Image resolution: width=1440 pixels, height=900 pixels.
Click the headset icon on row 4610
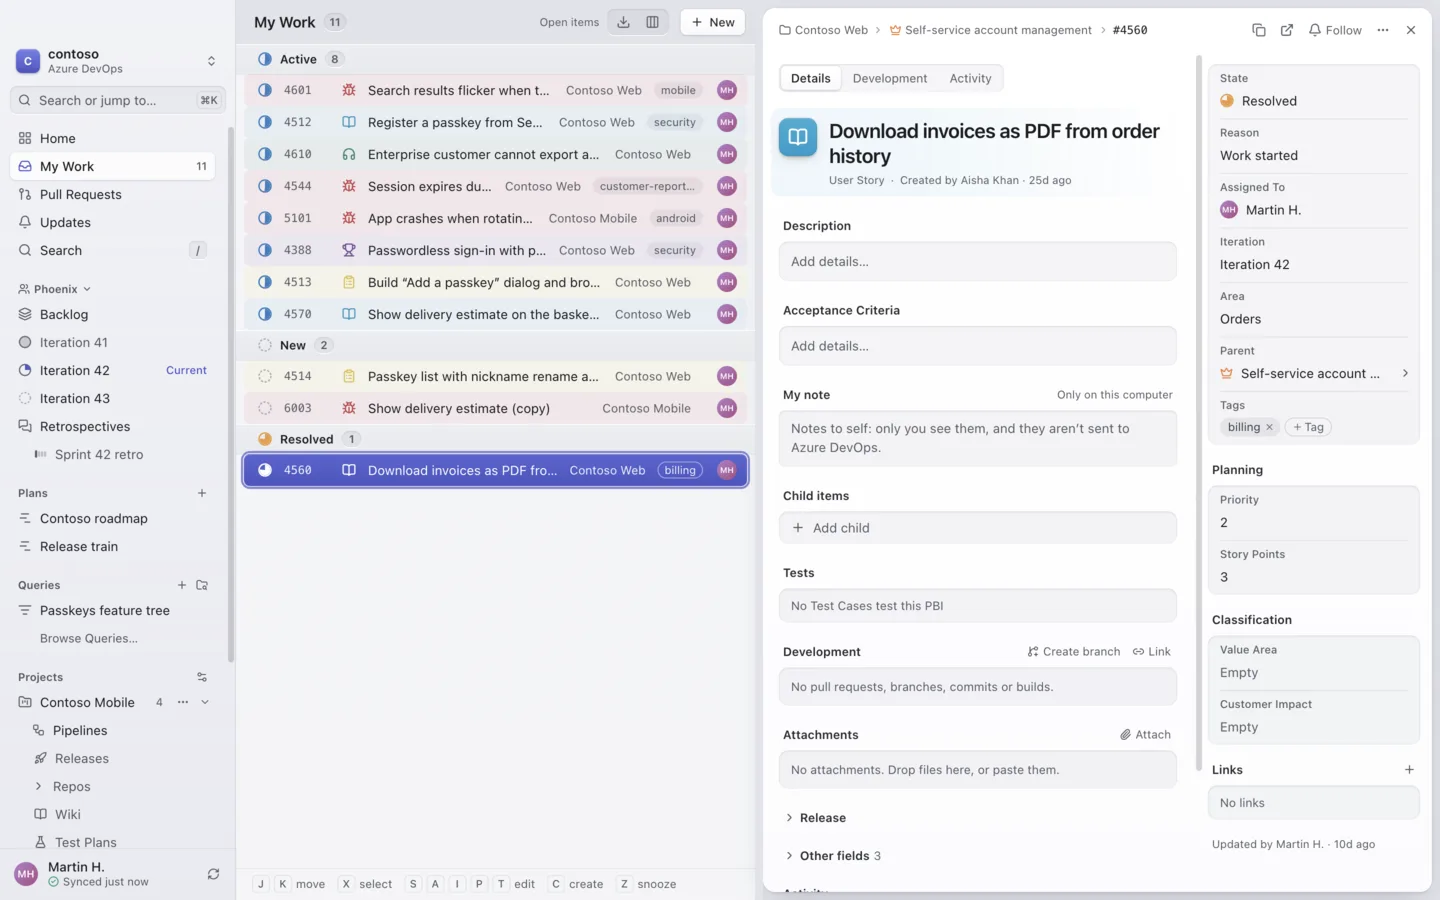click(349, 154)
